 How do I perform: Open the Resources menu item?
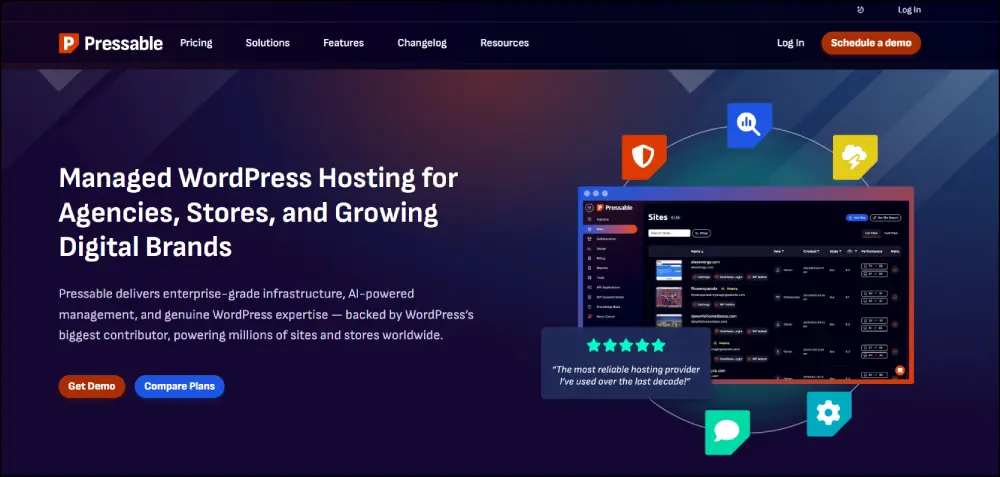tap(504, 43)
